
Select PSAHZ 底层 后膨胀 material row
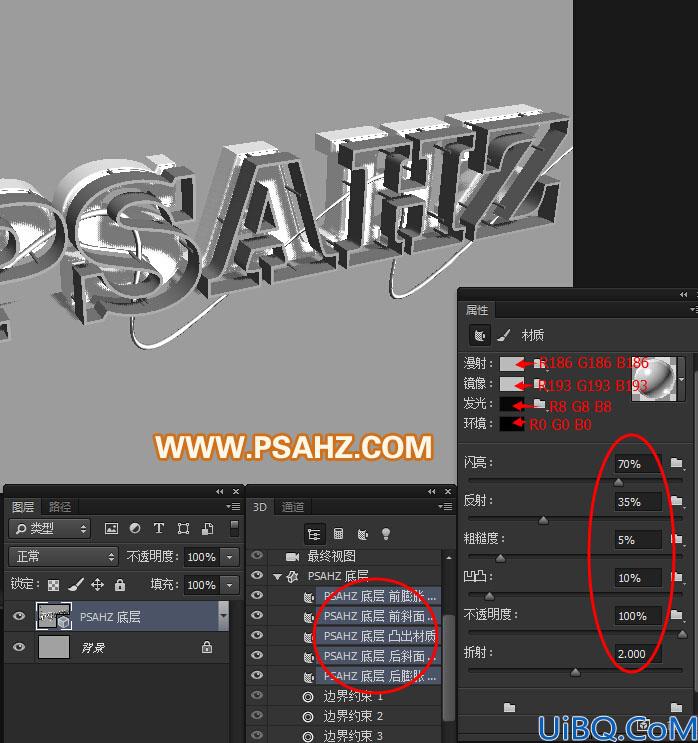coord(379,675)
